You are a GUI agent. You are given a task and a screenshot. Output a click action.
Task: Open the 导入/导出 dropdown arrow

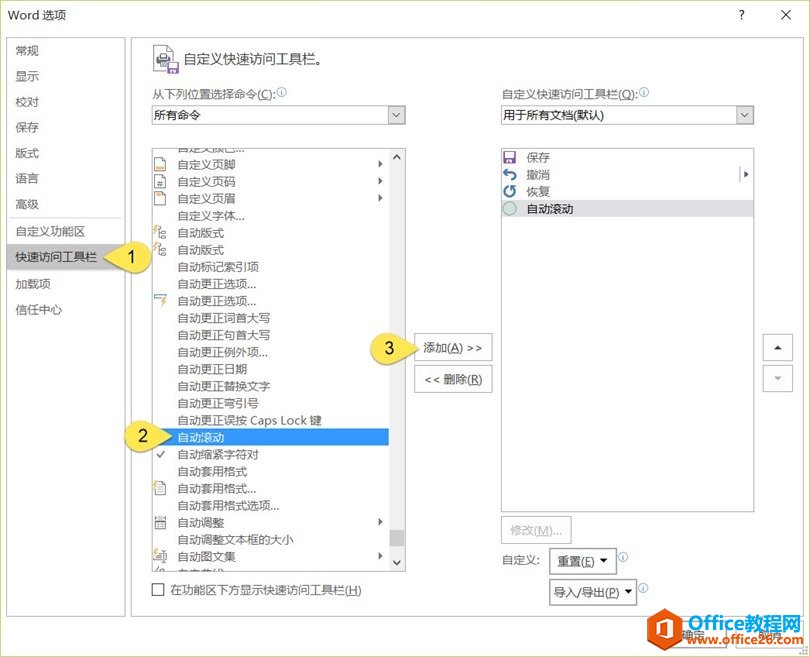click(x=626, y=591)
